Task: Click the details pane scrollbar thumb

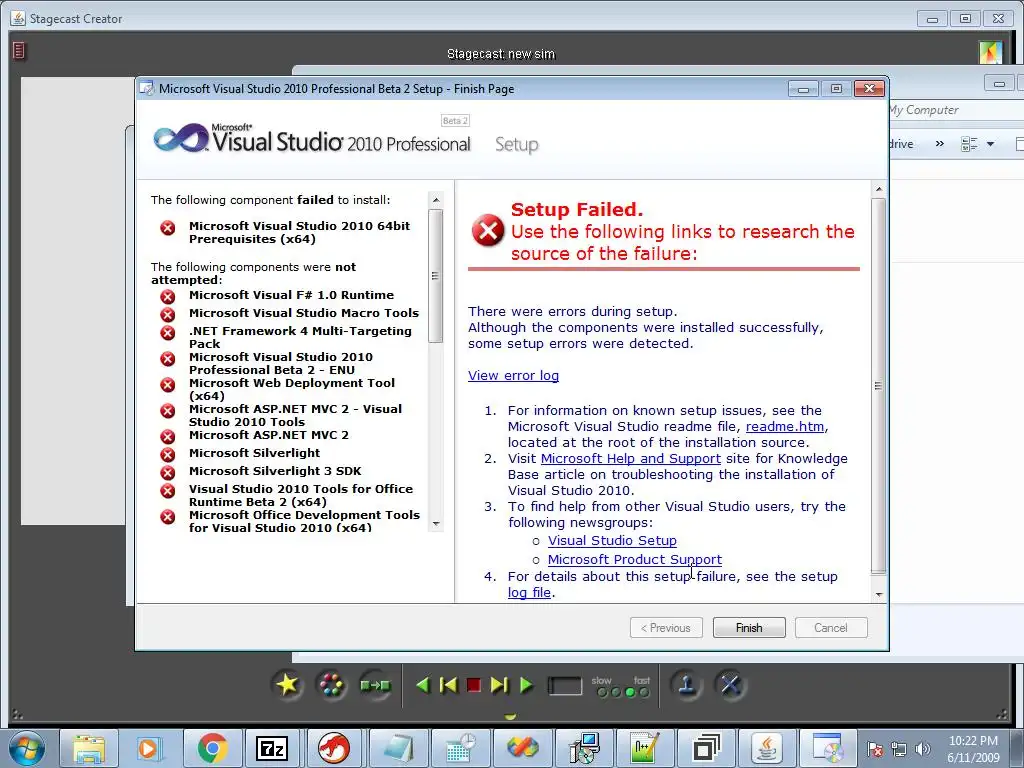Action: point(878,385)
